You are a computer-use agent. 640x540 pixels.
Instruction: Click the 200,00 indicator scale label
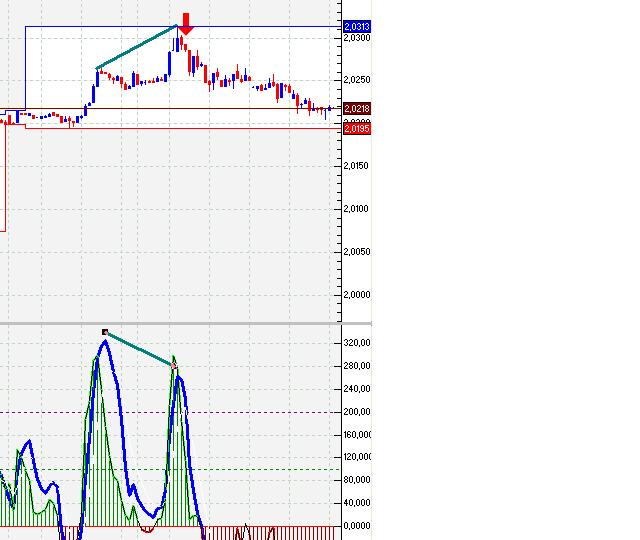[x=357, y=412]
